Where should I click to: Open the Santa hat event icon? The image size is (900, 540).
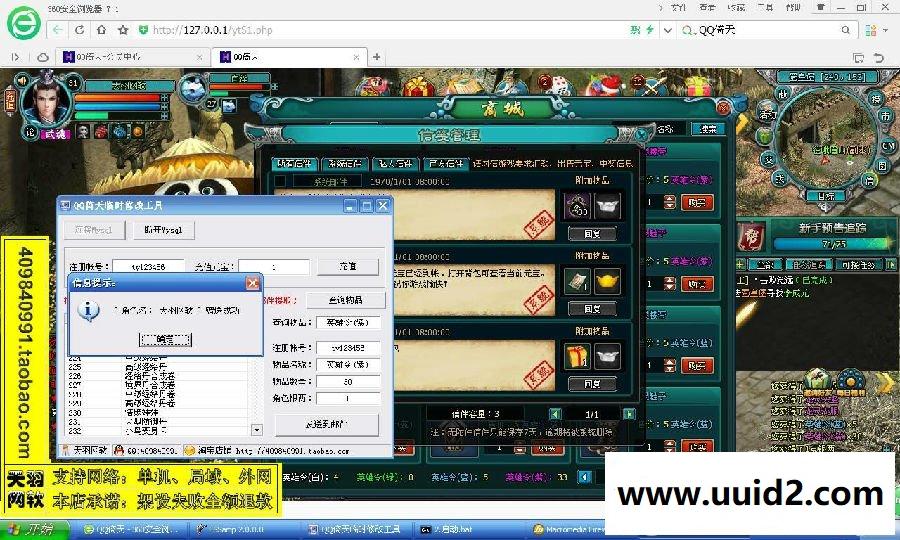point(606,86)
